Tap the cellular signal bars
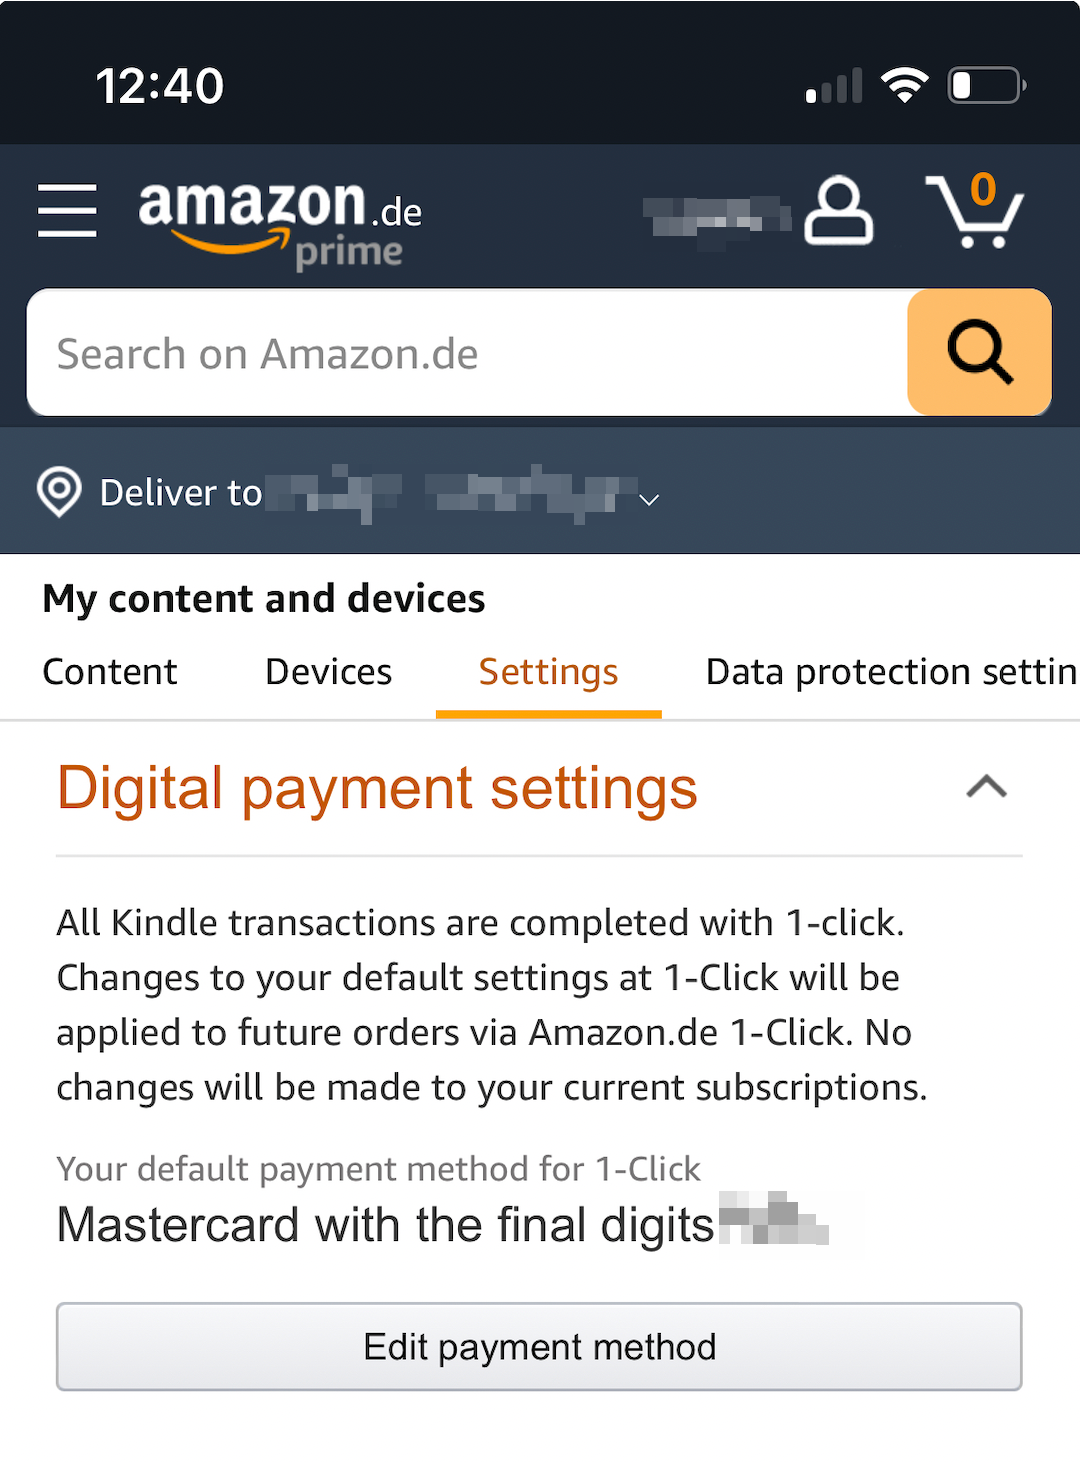1080x1462 pixels. [834, 86]
